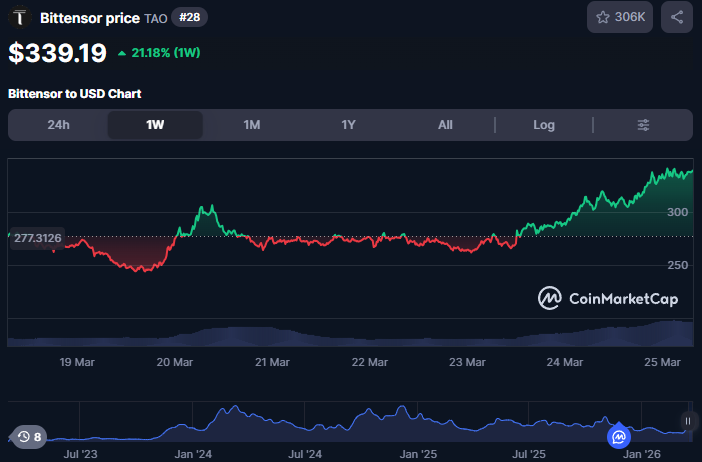Image resolution: width=702 pixels, height=462 pixels.
Task: Open the blue chat bubble icon
Action: (x=619, y=436)
